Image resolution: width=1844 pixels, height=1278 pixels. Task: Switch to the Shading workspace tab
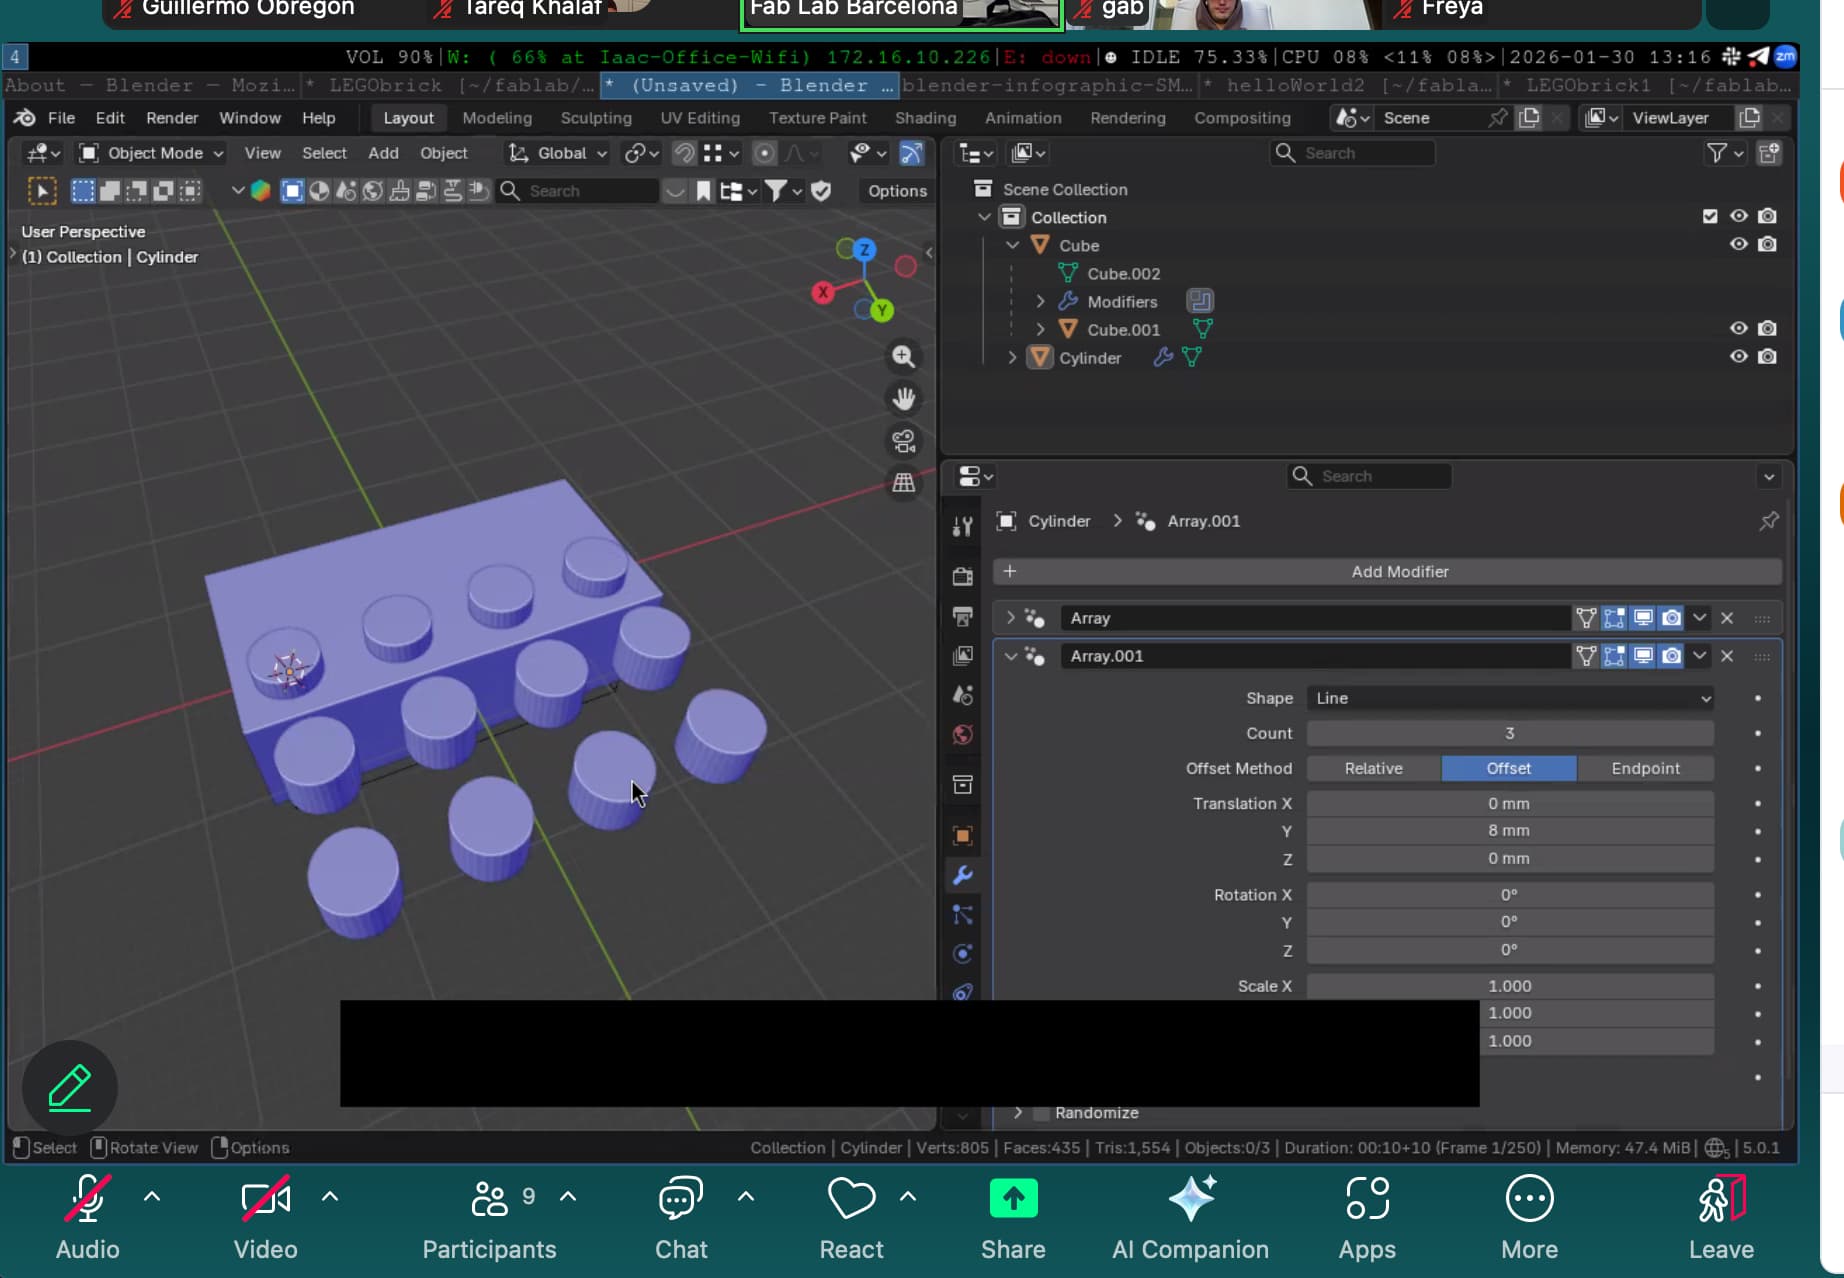[924, 117]
